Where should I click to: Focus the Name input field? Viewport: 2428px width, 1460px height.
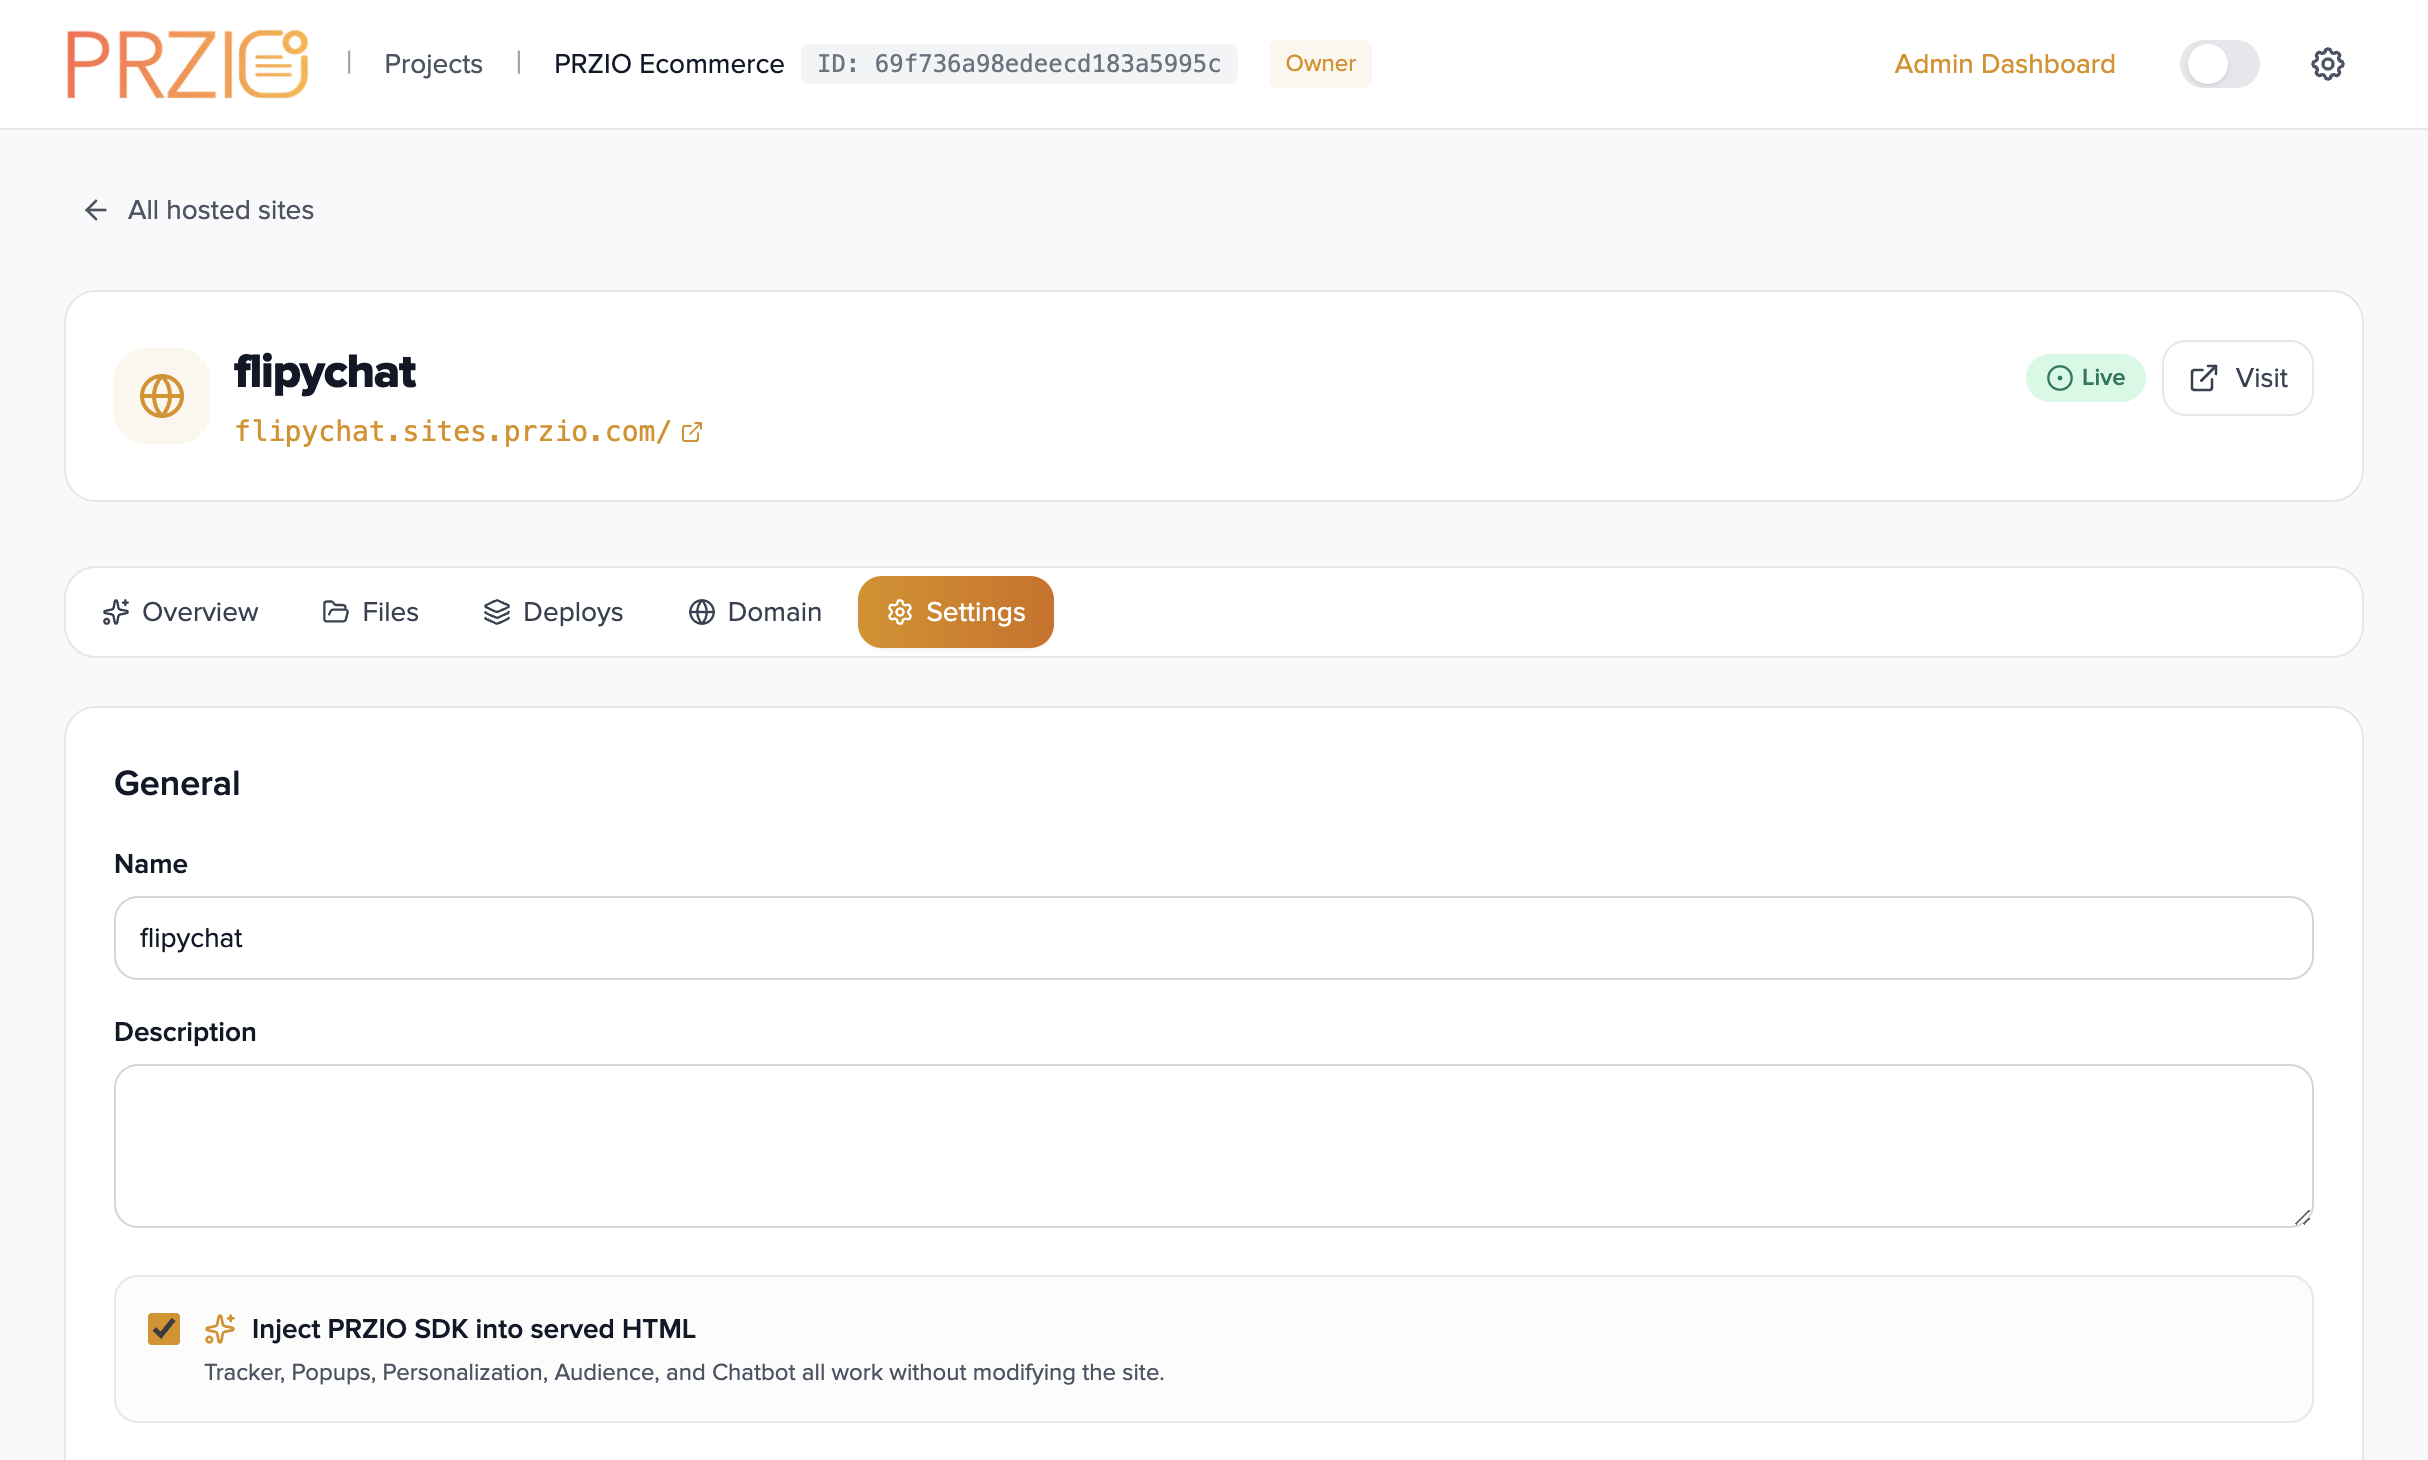point(1213,938)
